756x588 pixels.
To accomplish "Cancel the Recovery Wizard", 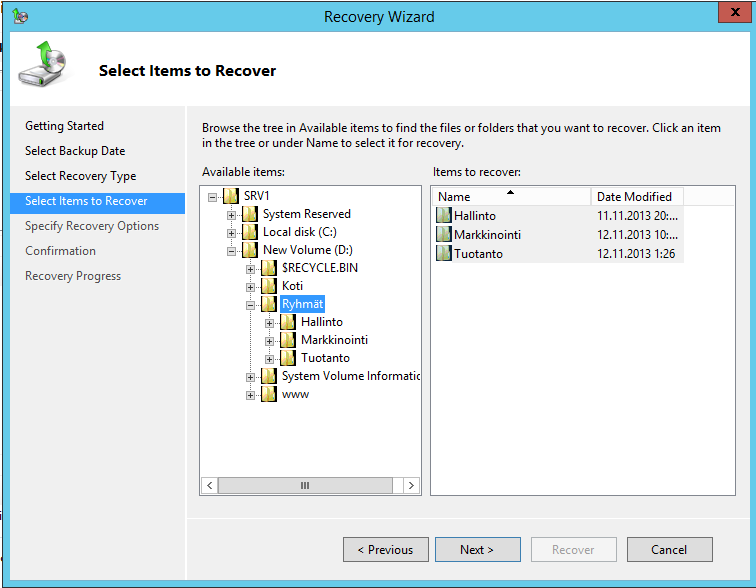I will click(x=669, y=549).
